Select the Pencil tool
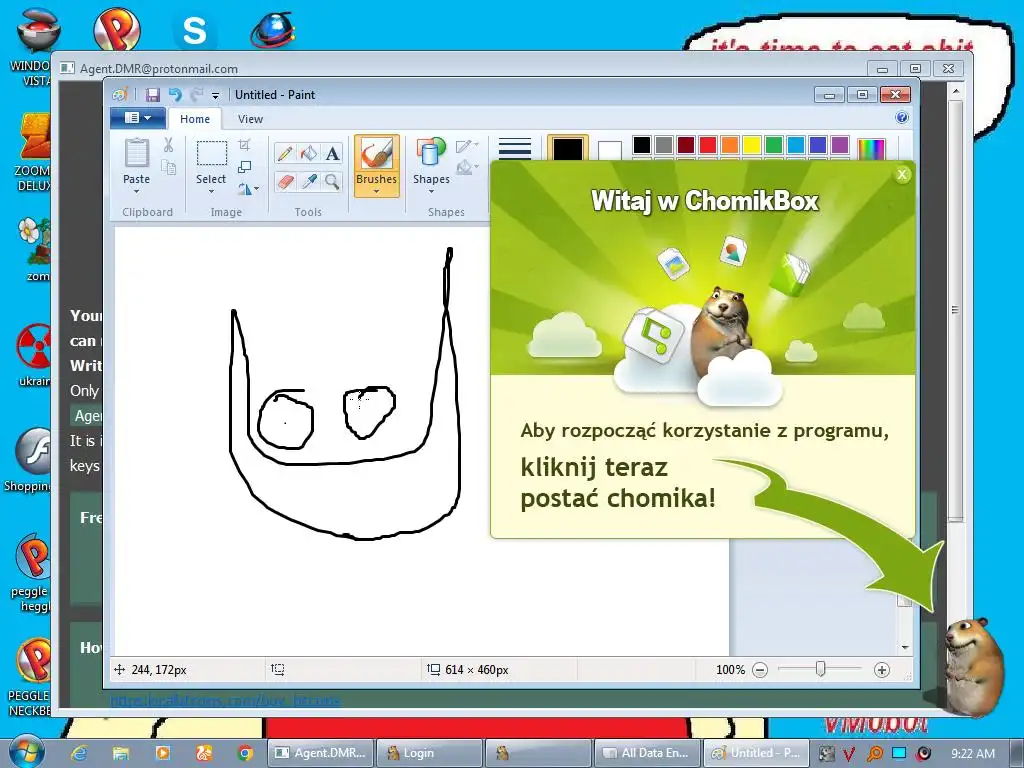Viewport: 1024px width, 768px height. (285, 153)
